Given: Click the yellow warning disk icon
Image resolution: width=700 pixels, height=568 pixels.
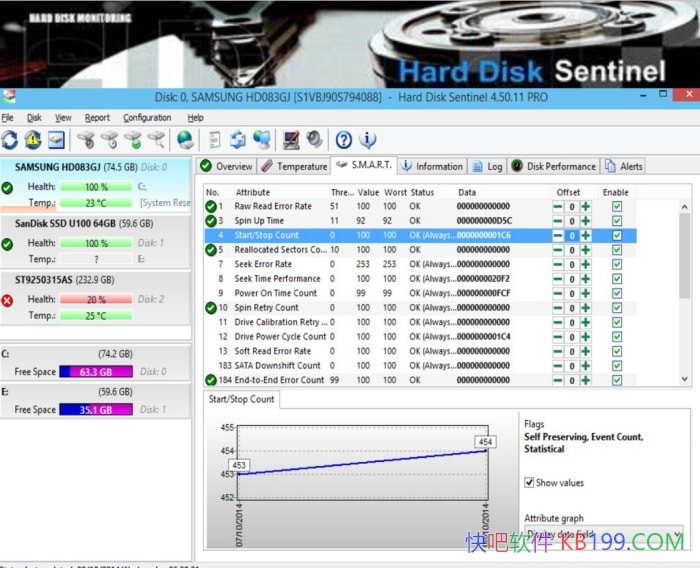Looking at the screenshot, I should [x=33, y=140].
